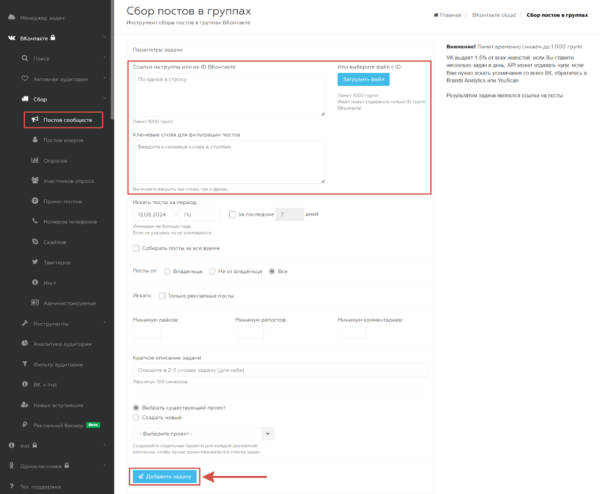Select the 'Не от владельца' radio button
The height and width of the screenshot is (494, 600).
[212, 271]
